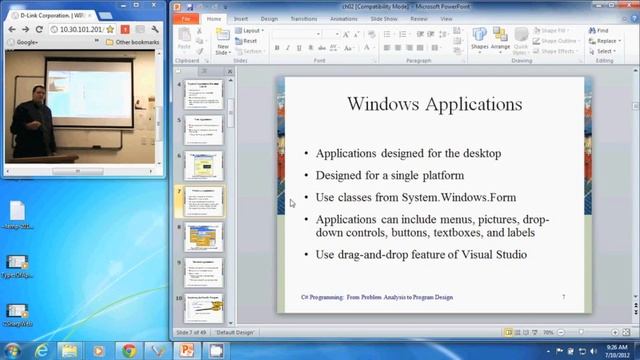Image resolution: width=640 pixels, height=360 pixels.
Task: Click the Chrome wrench menu icon
Action: tap(155, 29)
